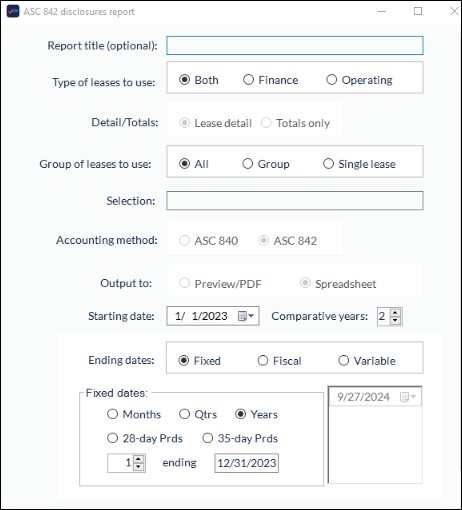The height and width of the screenshot is (510, 462).
Task: Decrease Comparative years with down arrow
Action: click(x=395, y=320)
